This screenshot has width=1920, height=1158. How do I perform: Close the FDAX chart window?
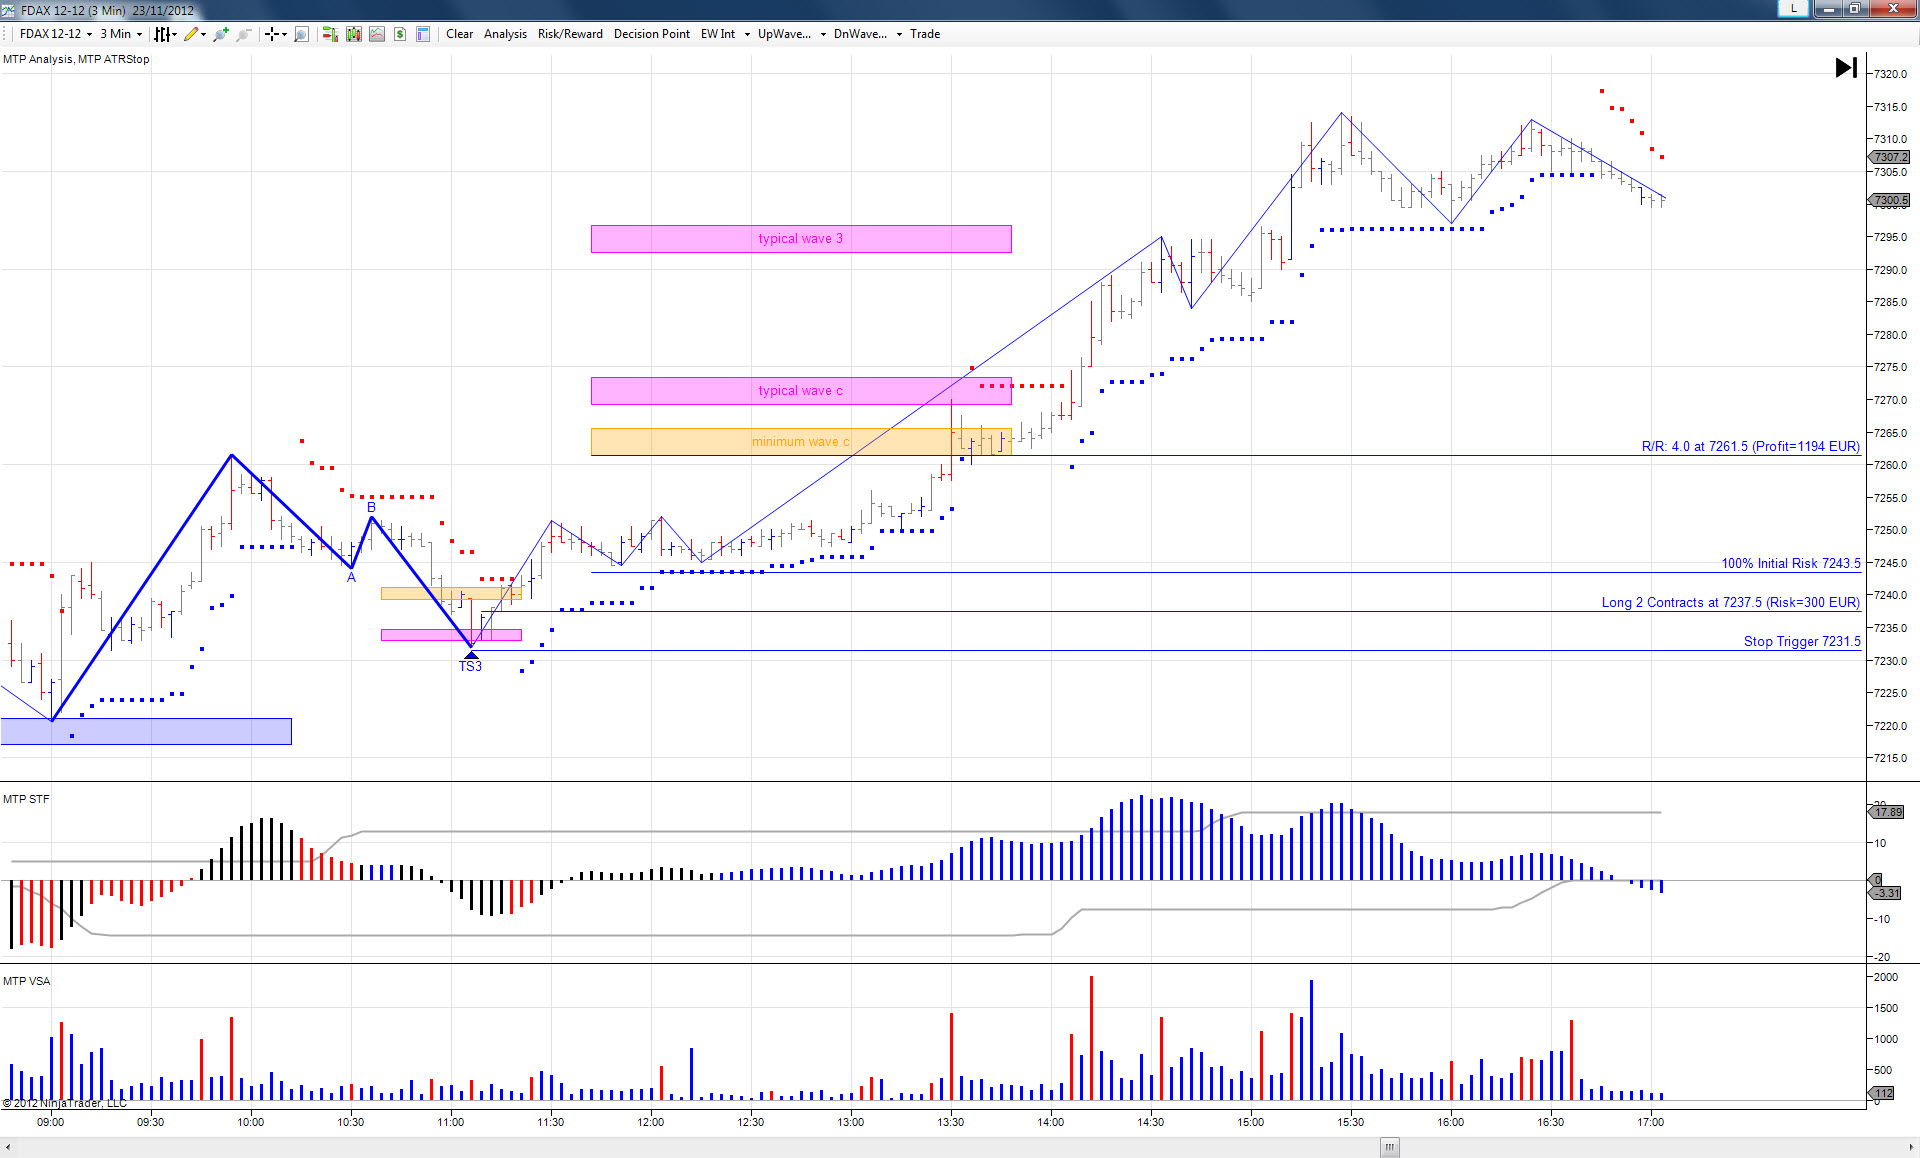[x=1892, y=9]
